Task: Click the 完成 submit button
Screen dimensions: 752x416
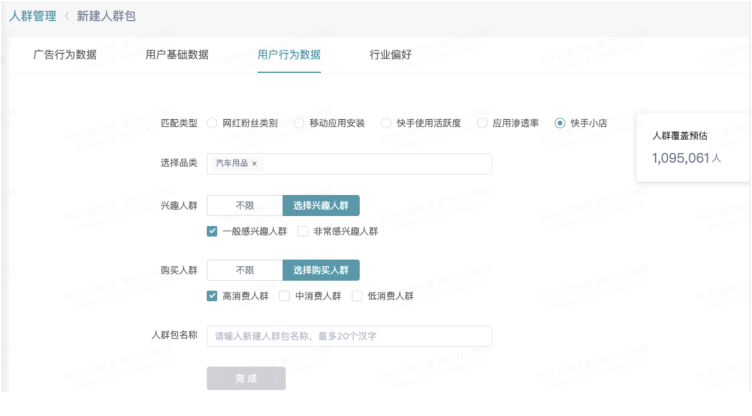Action: point(246,379)
